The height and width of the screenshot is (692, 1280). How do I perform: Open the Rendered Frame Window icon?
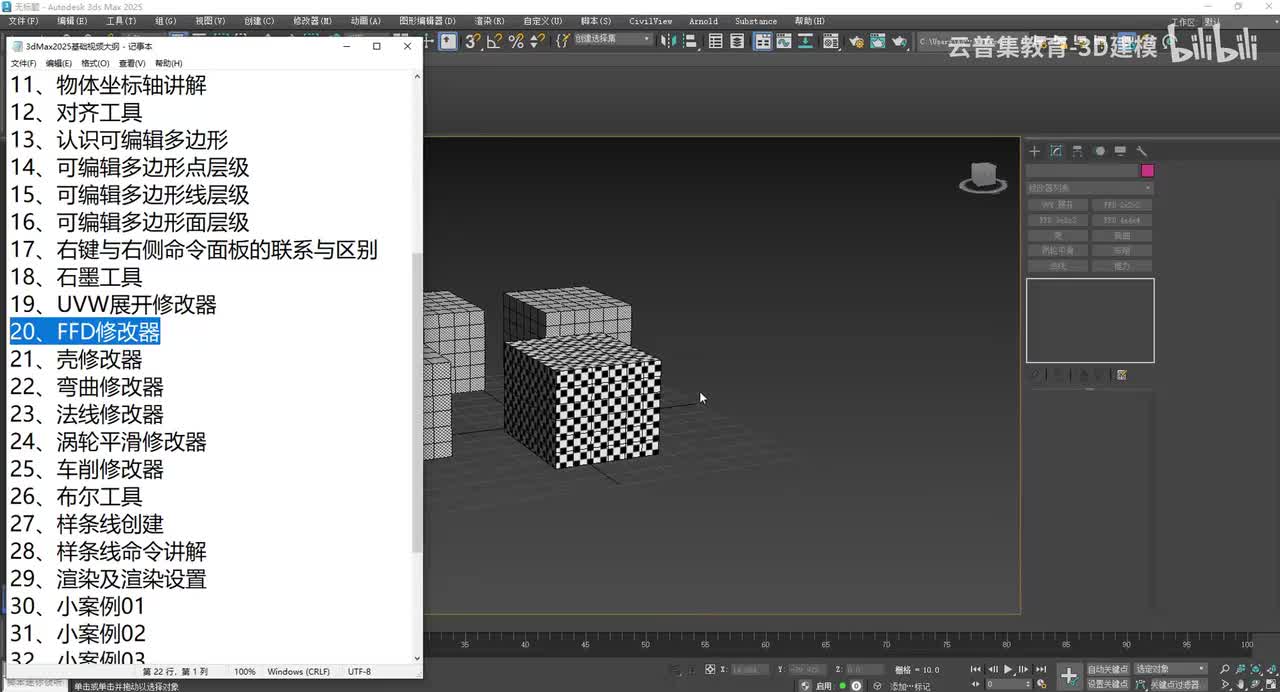878,41
